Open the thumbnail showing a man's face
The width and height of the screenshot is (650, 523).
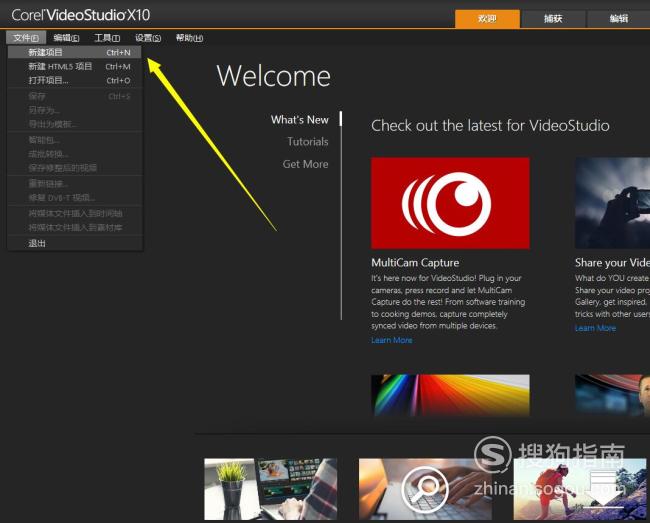click(612, 395)
